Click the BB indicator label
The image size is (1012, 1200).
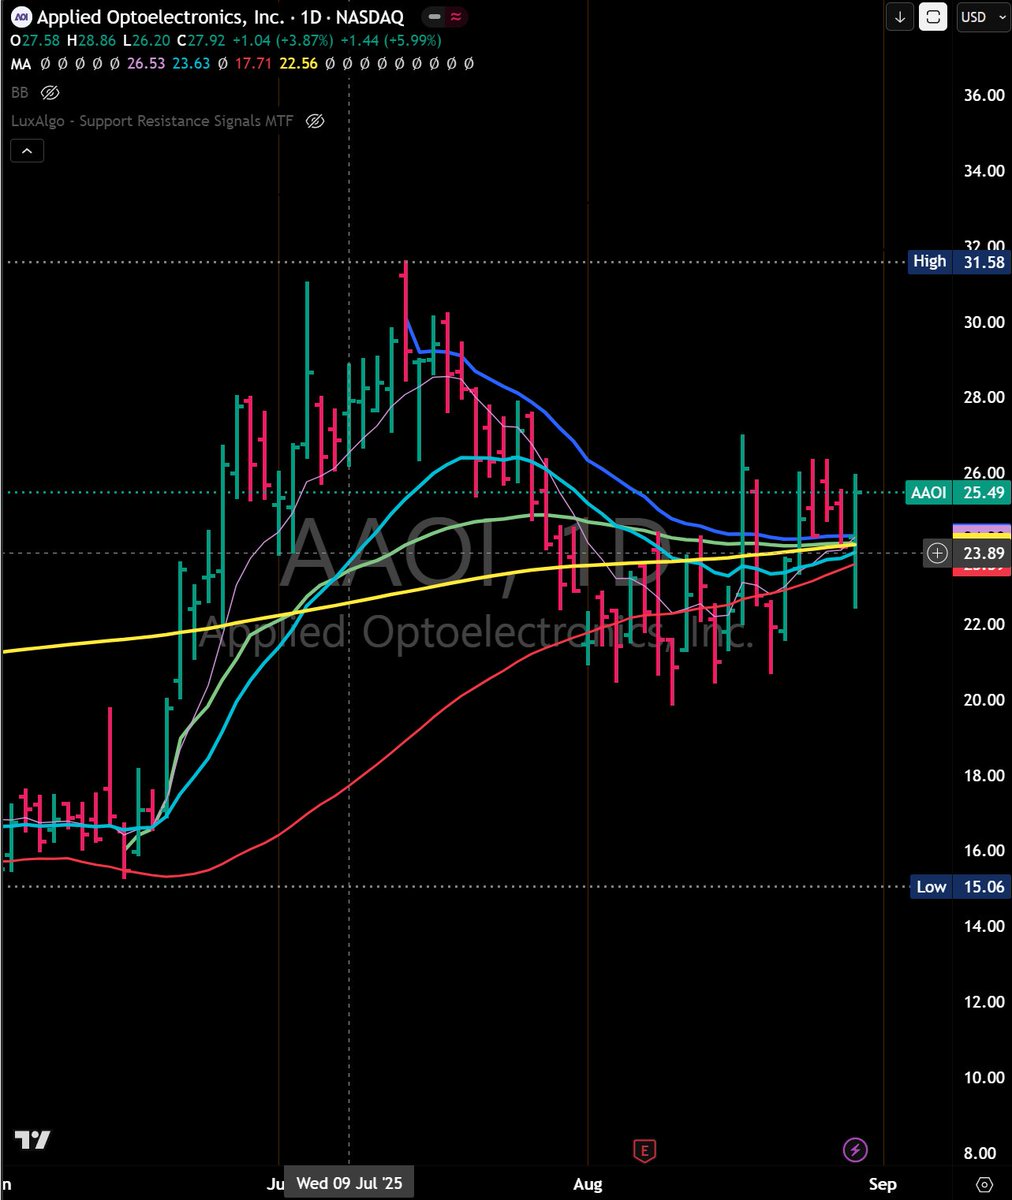20,92
